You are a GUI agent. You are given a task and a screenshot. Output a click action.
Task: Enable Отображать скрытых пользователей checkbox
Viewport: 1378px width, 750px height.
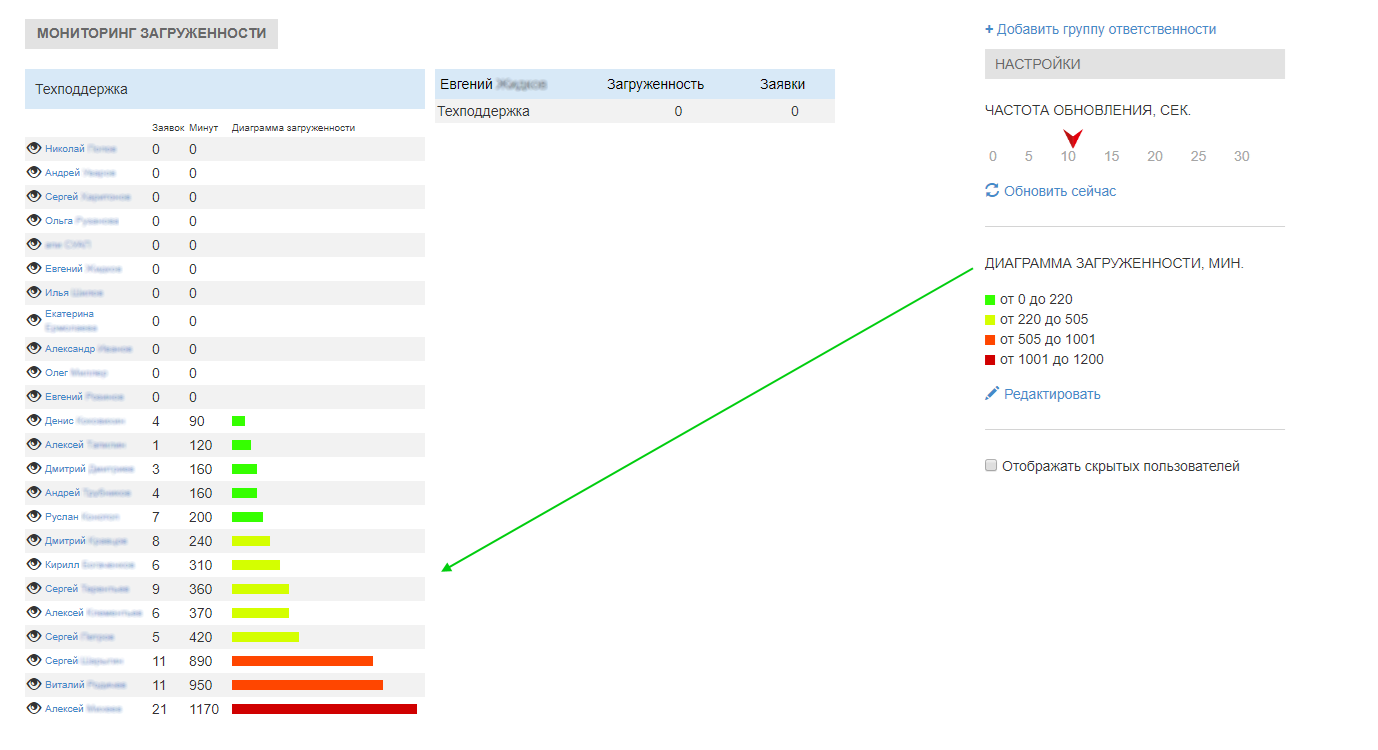coord(991,466)
